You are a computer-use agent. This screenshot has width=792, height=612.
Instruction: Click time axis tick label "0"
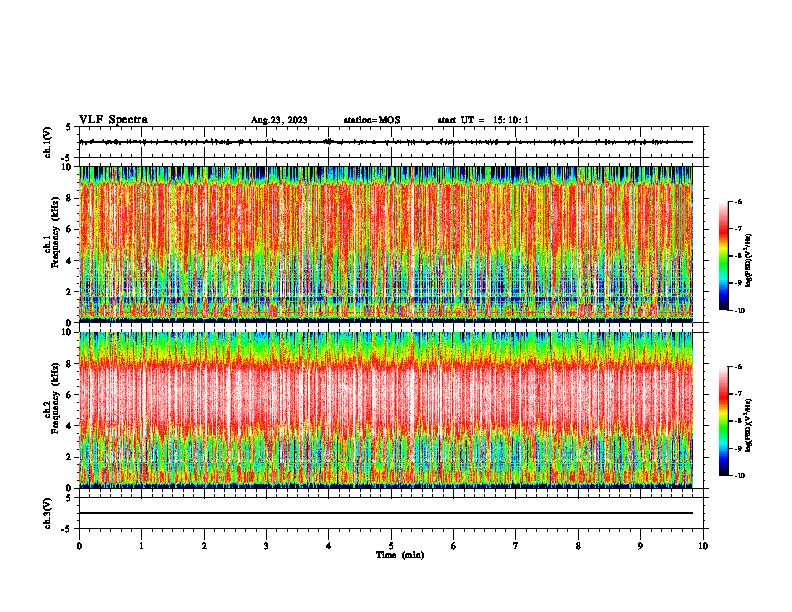79,546
